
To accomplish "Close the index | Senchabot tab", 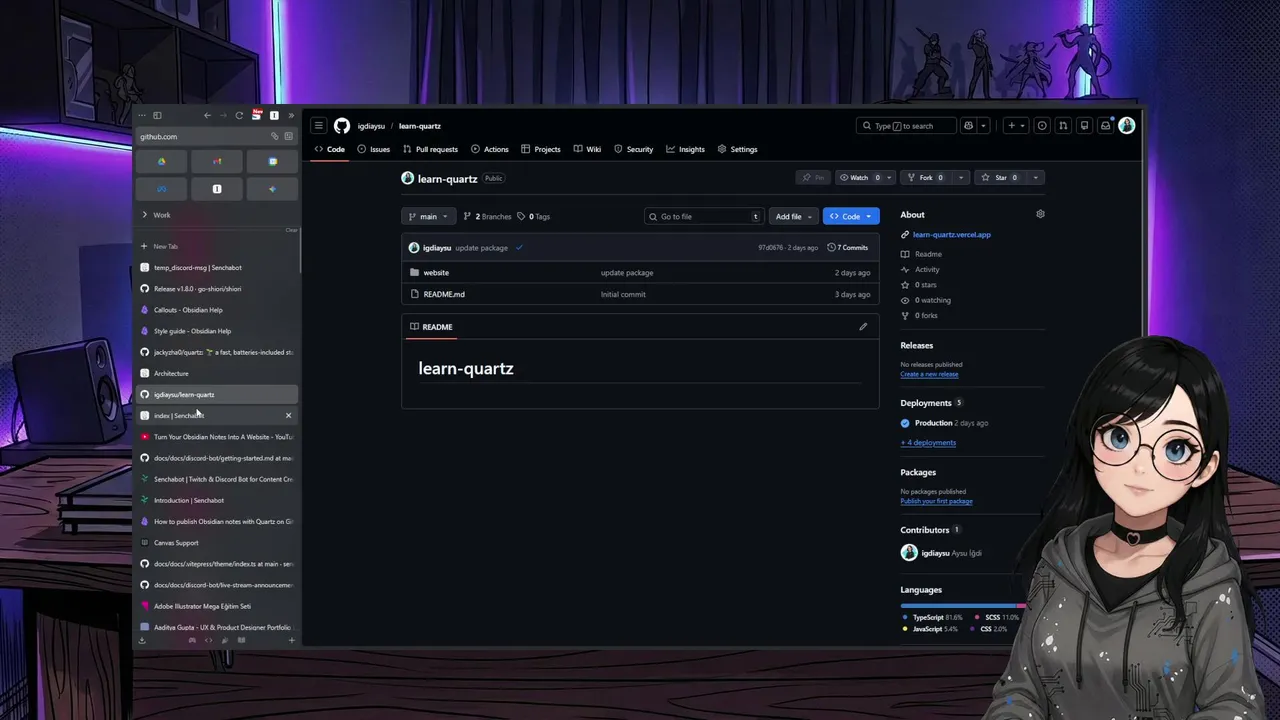I will pyautogui.click(x=289, y=415).
